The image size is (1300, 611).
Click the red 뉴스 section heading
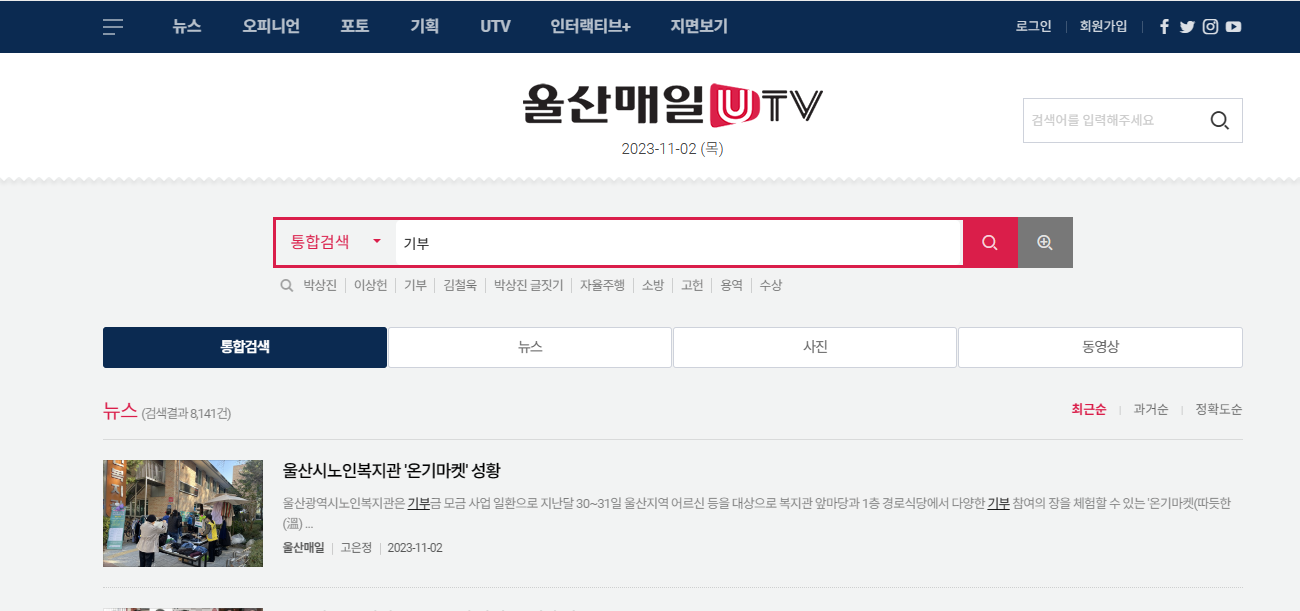pyautogui.click(x=120, y=410)
